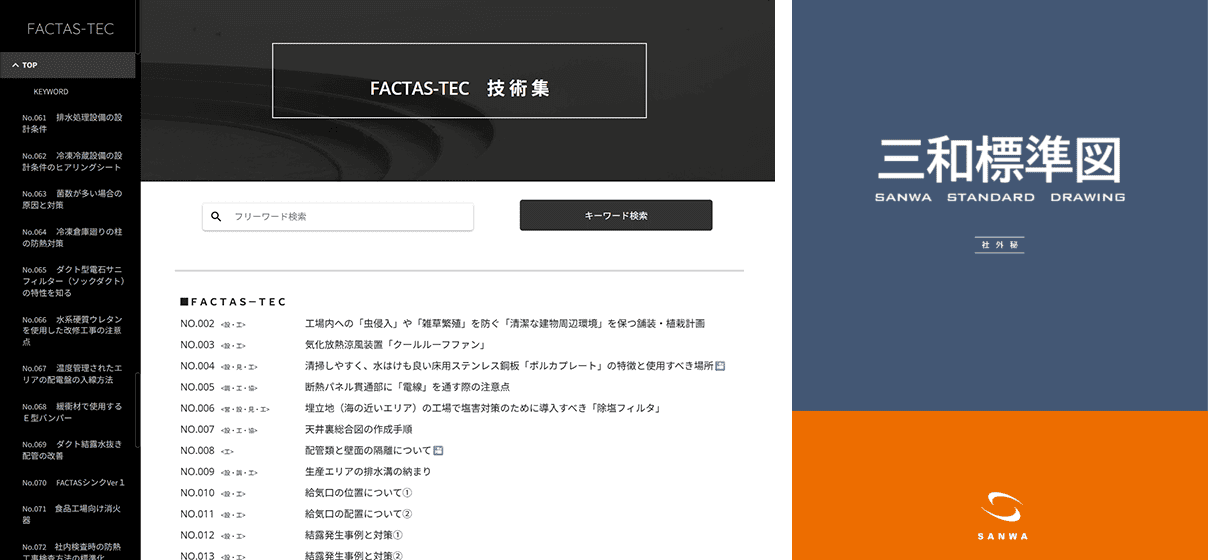The image size is (1208, 560).
Task: Click the image icon after the NO.004 title
Action: coord(720,366)
